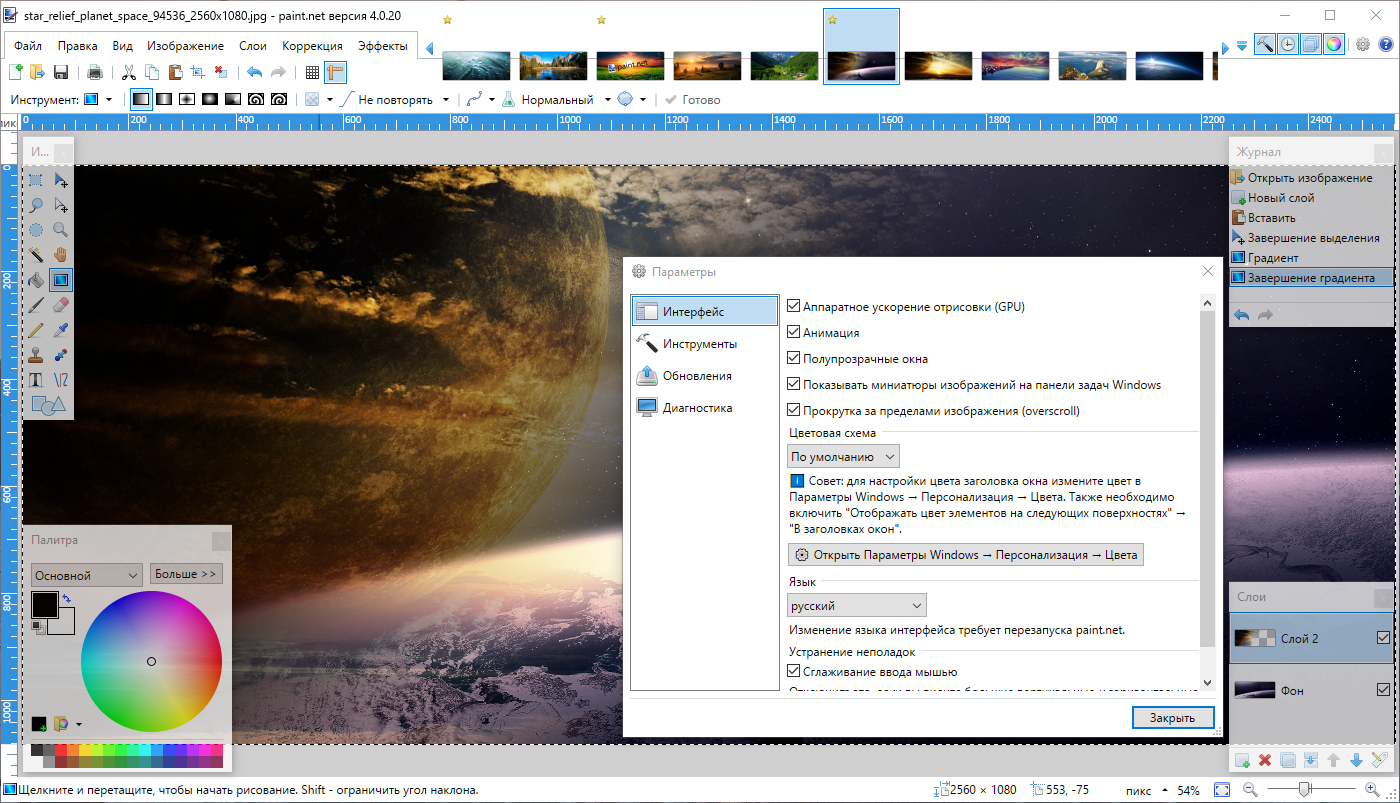Image resolution: width=1400 pixels, height=803 pixels.
Task: Click Открыть Параметры Windows Персонализация Цвета button
Action: click(966, 555)
